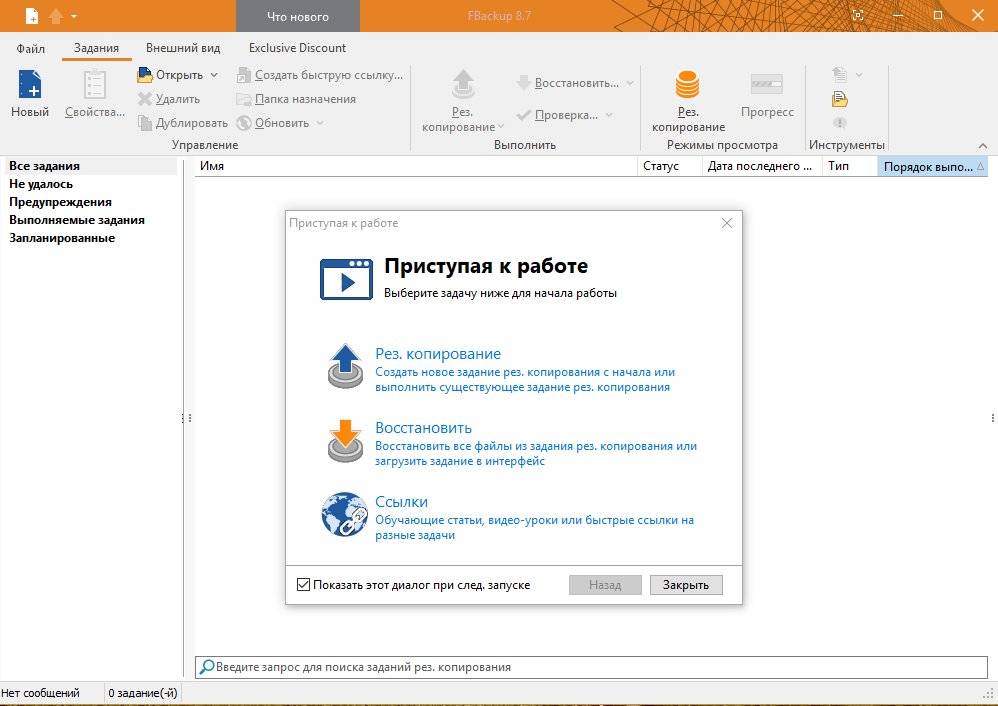Click the Новый (new job) icon

coord(30,87)
